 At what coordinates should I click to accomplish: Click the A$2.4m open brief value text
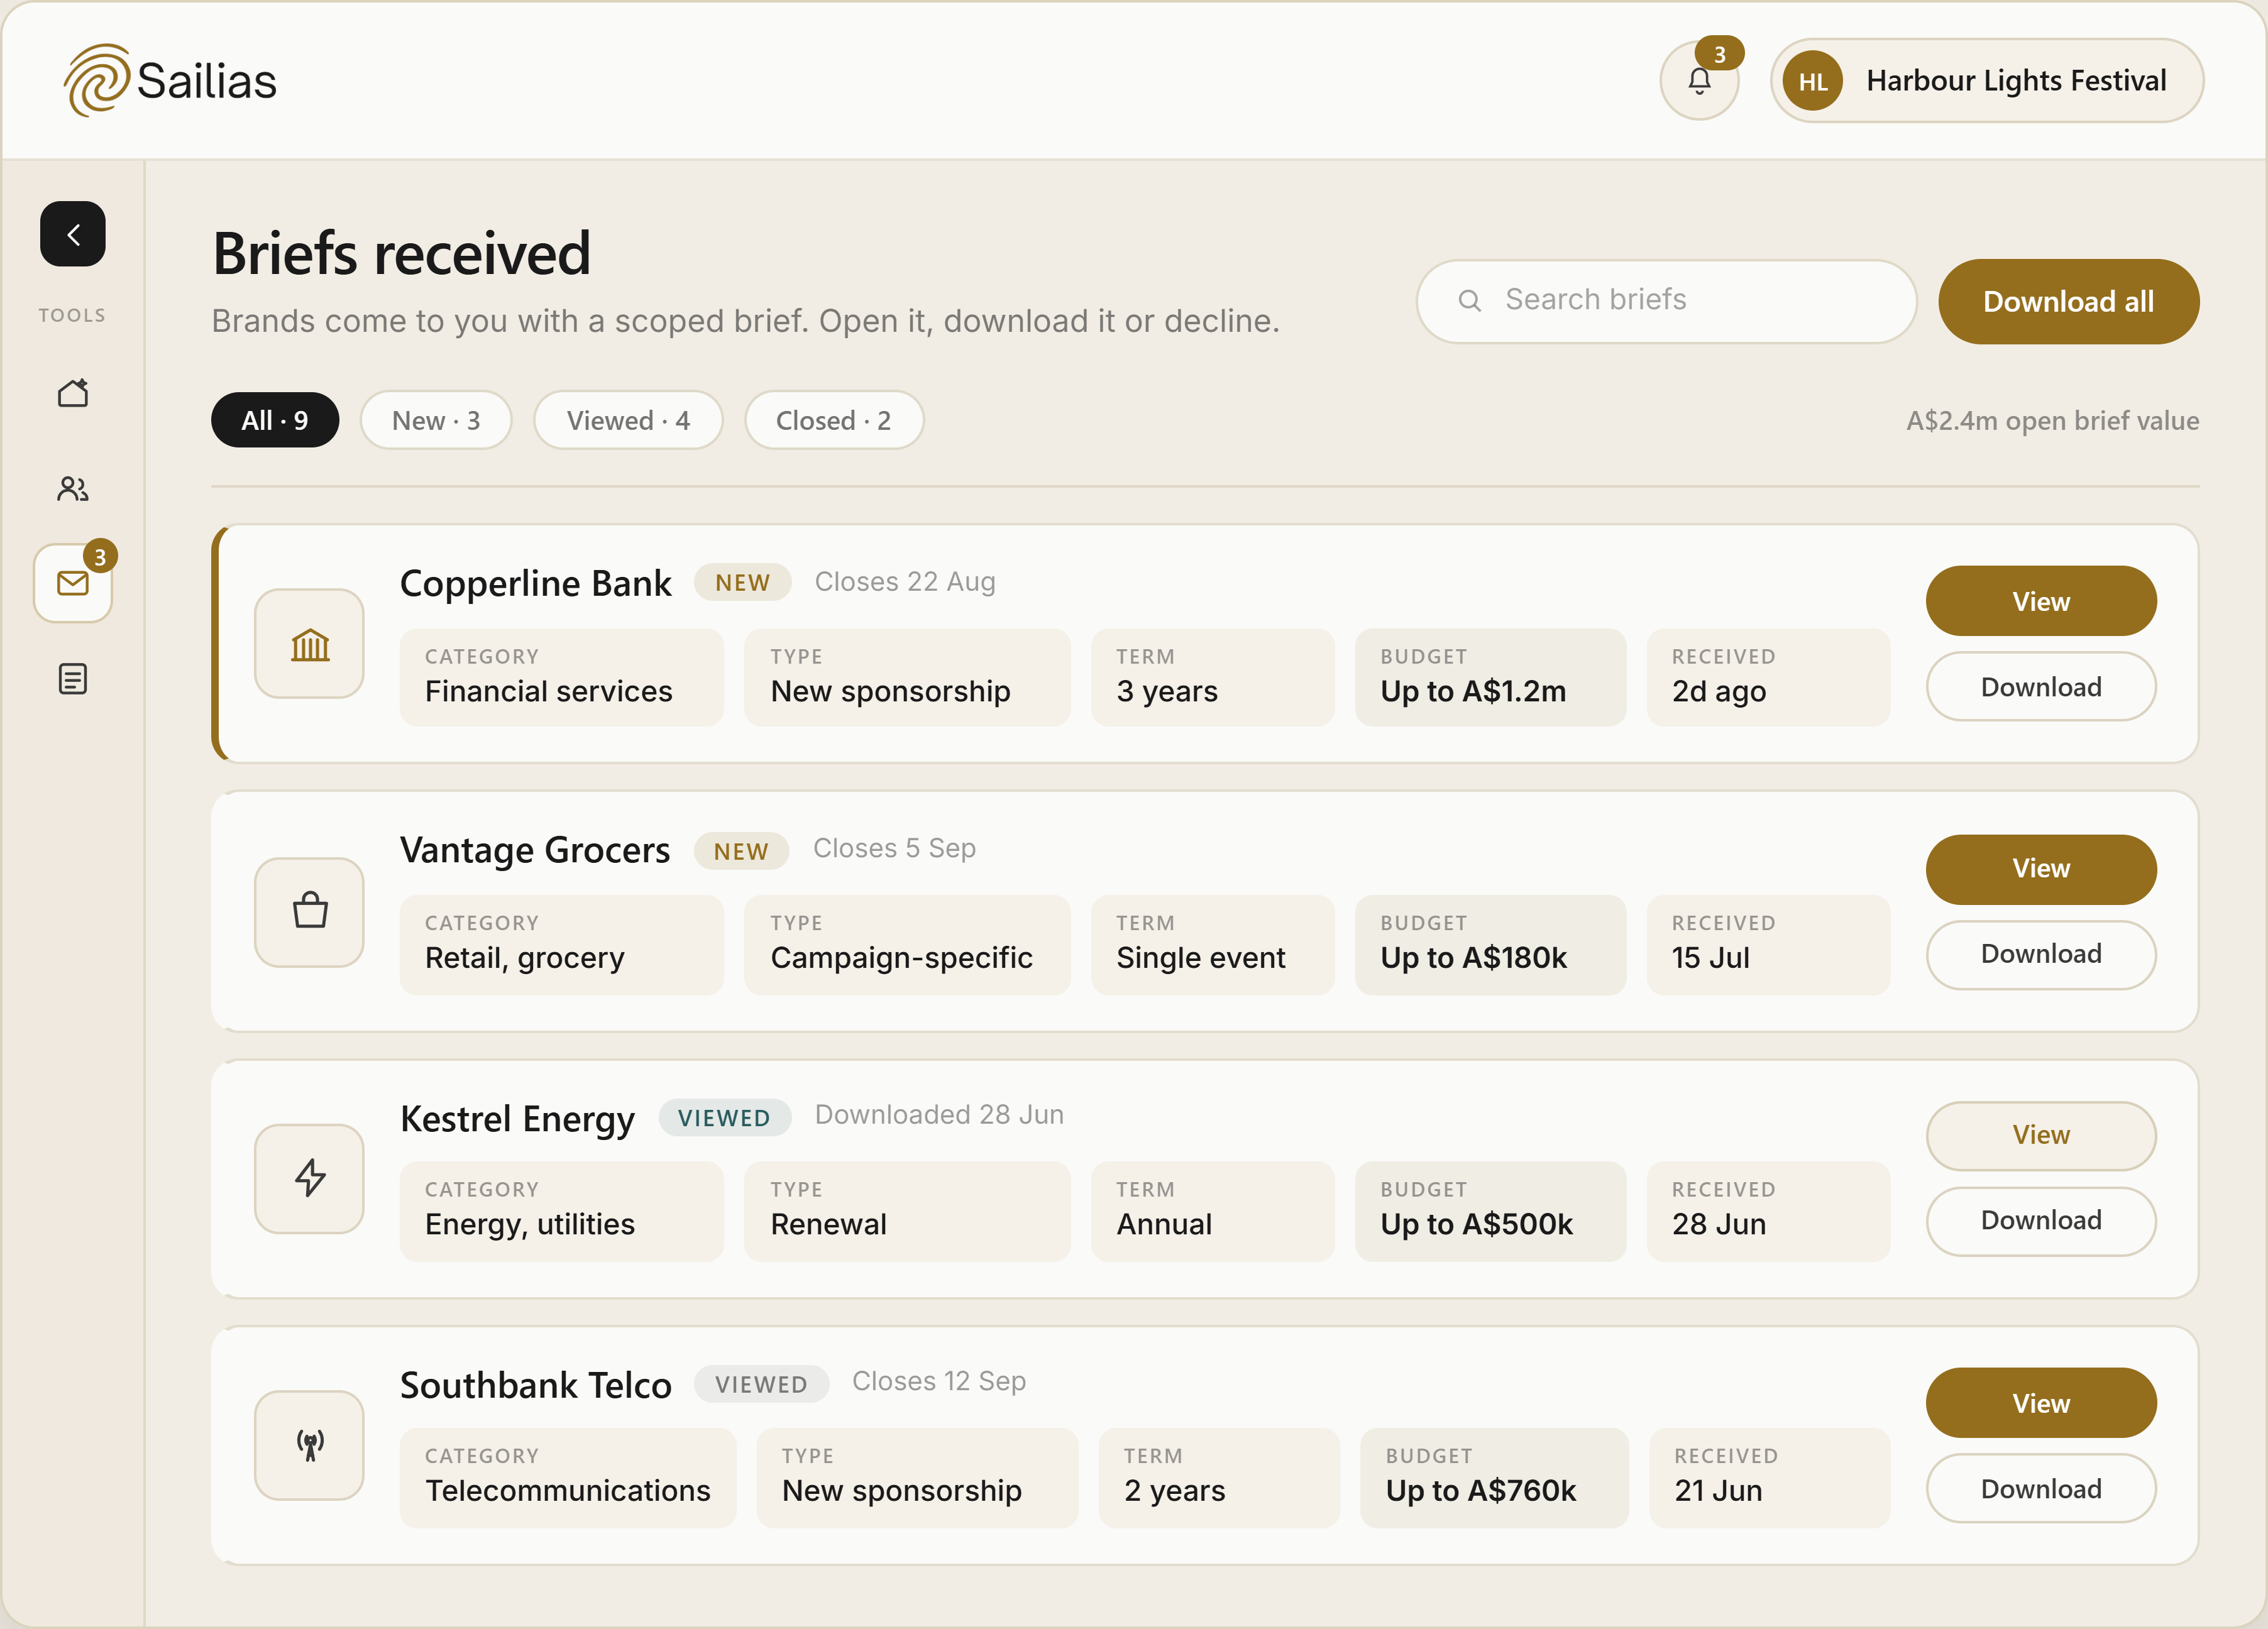click(x=2052, y=421)
